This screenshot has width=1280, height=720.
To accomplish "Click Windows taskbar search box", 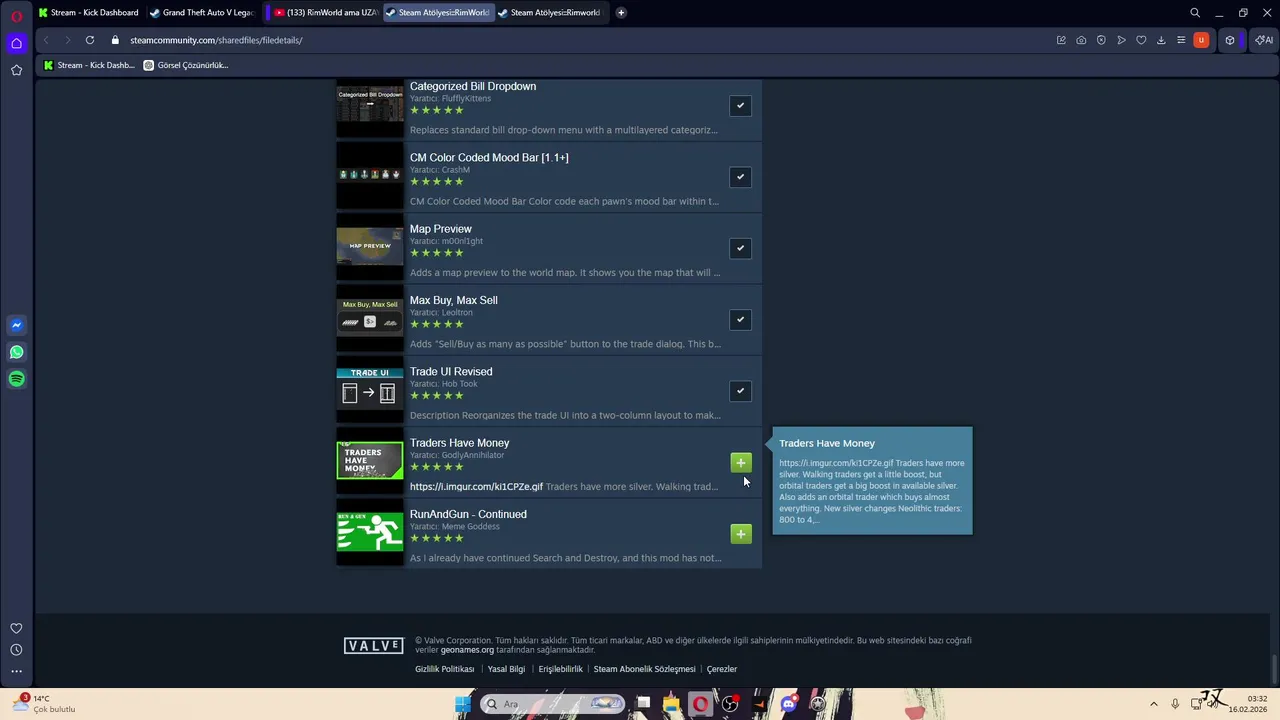I will click(x=553, y=704).
